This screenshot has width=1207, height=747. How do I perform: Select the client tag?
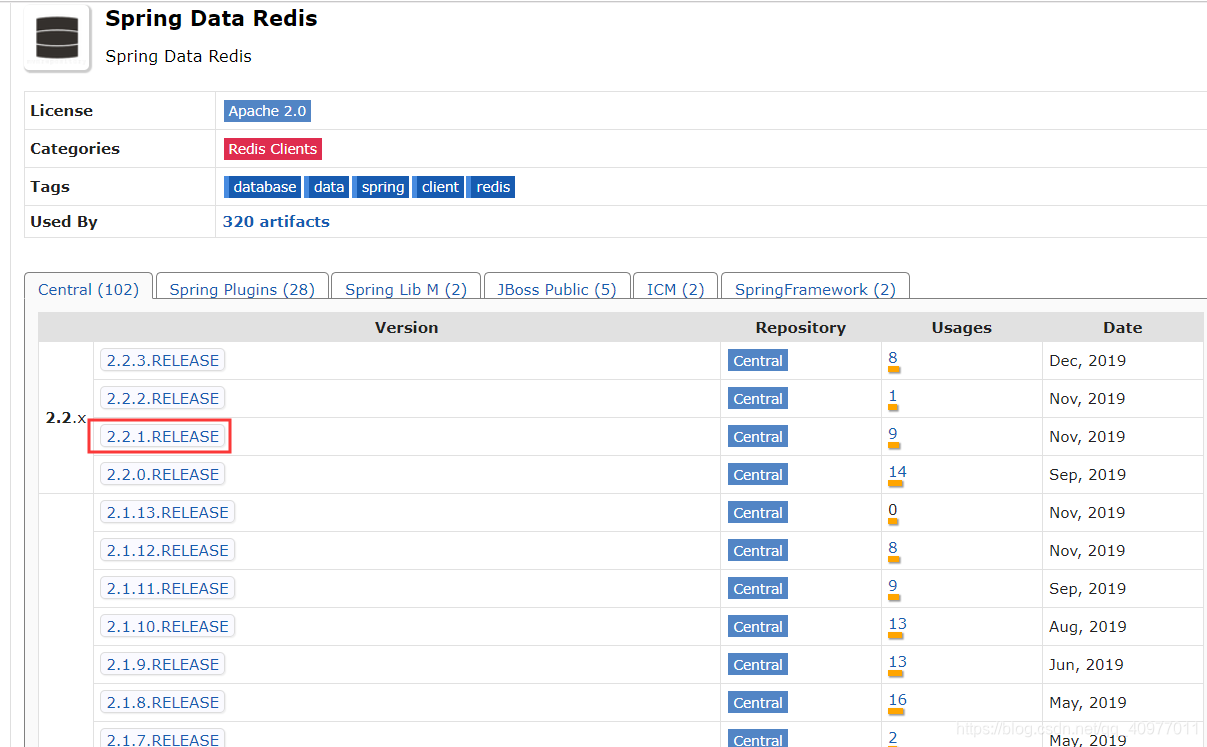pos(439,187)
